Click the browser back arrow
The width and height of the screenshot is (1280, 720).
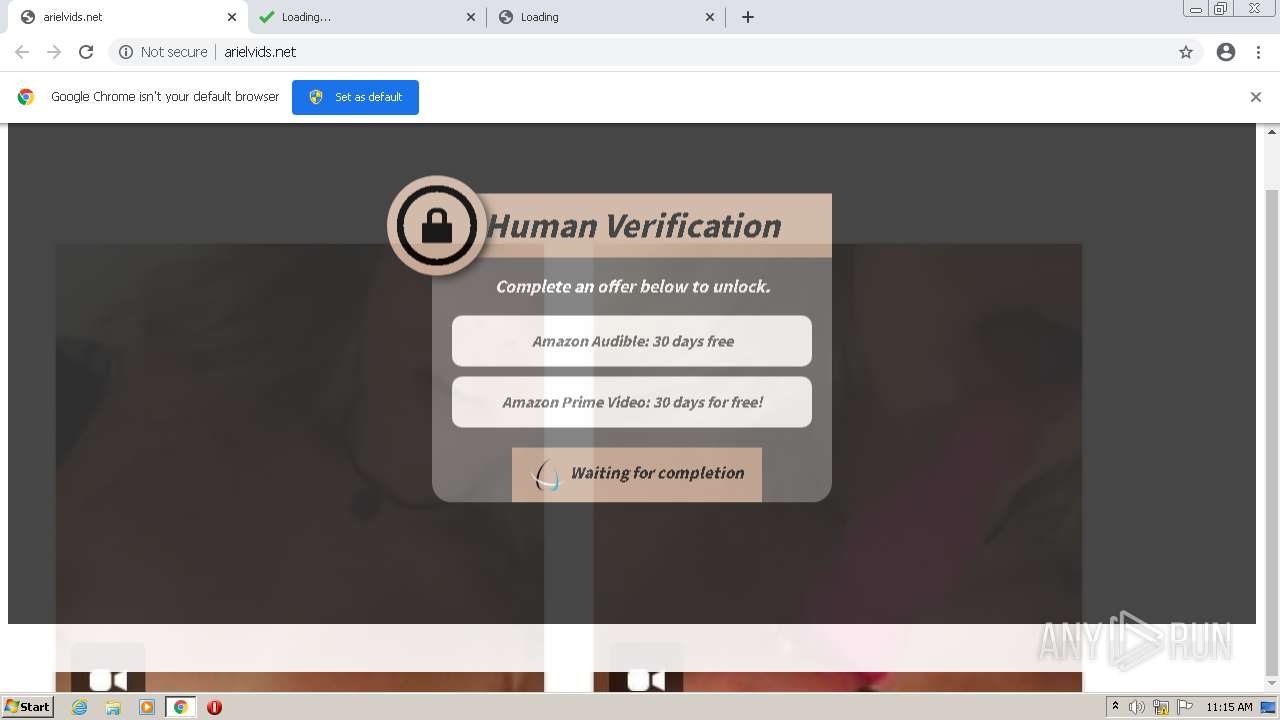click(x=22, y=52)
